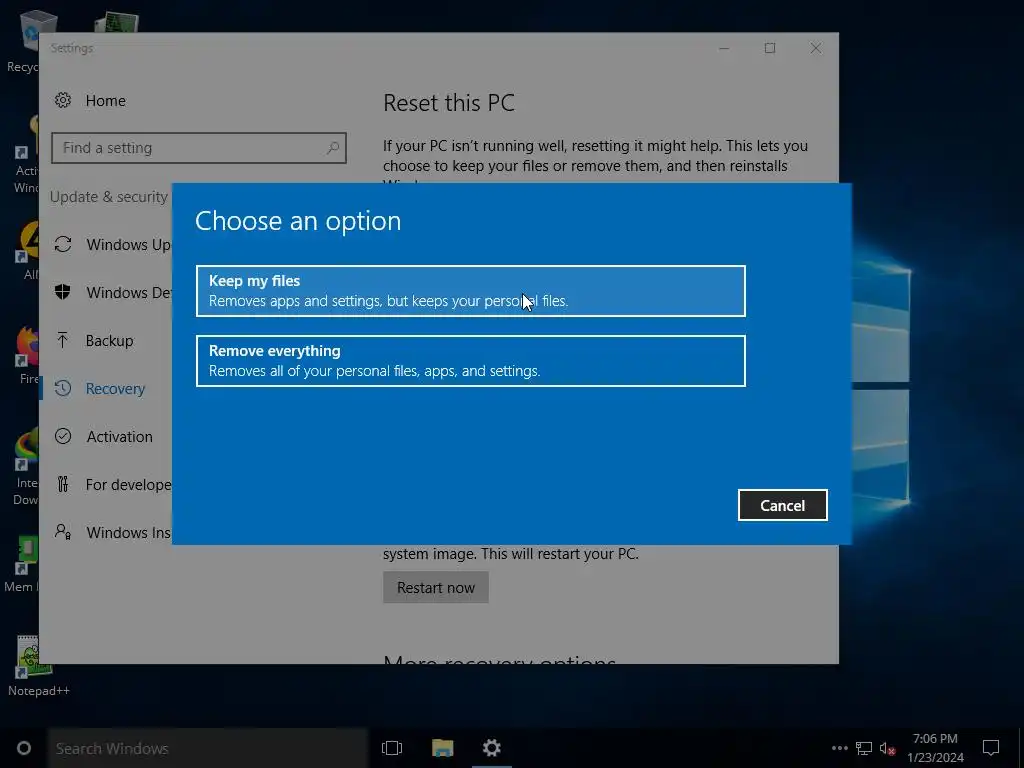This screenshot has height=768, width=1024.
Task: Click the Home gear icon in Settings
Action: pyautogui.click(x=63, y=100)
